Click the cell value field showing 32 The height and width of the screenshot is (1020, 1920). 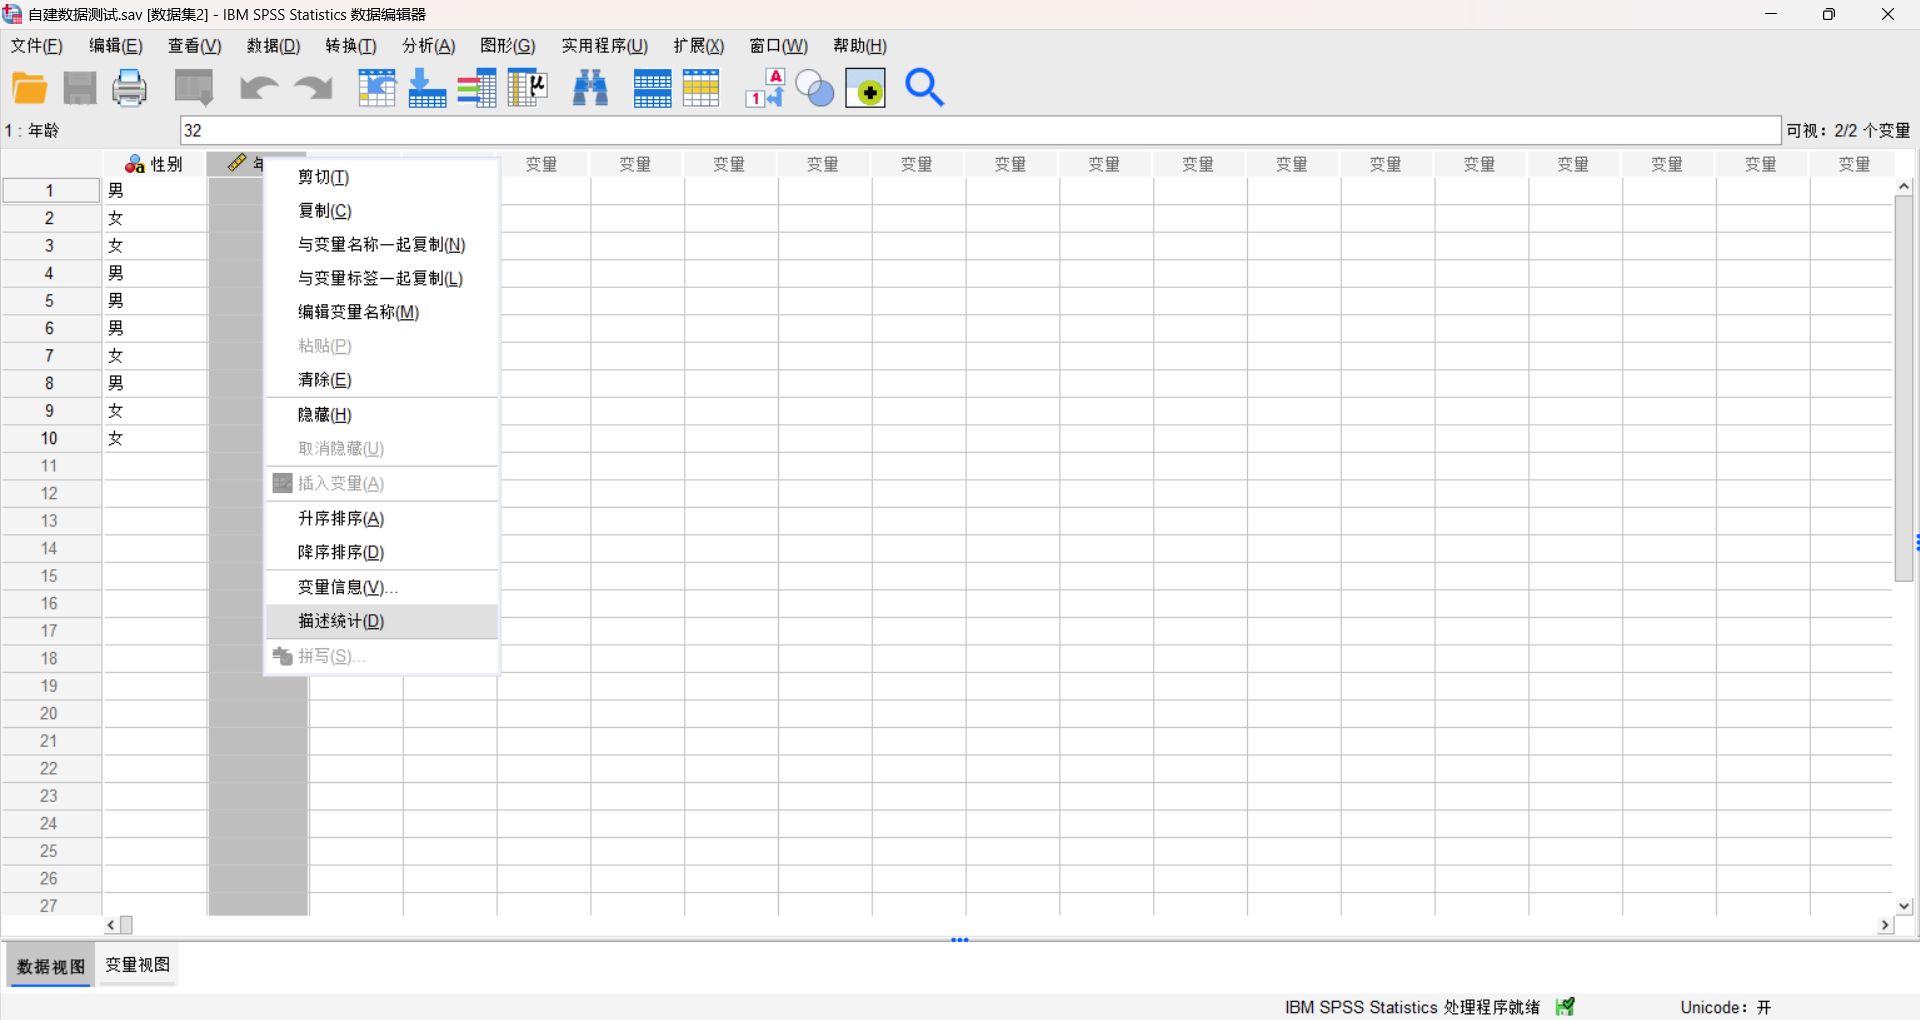(x=980, y=131)
